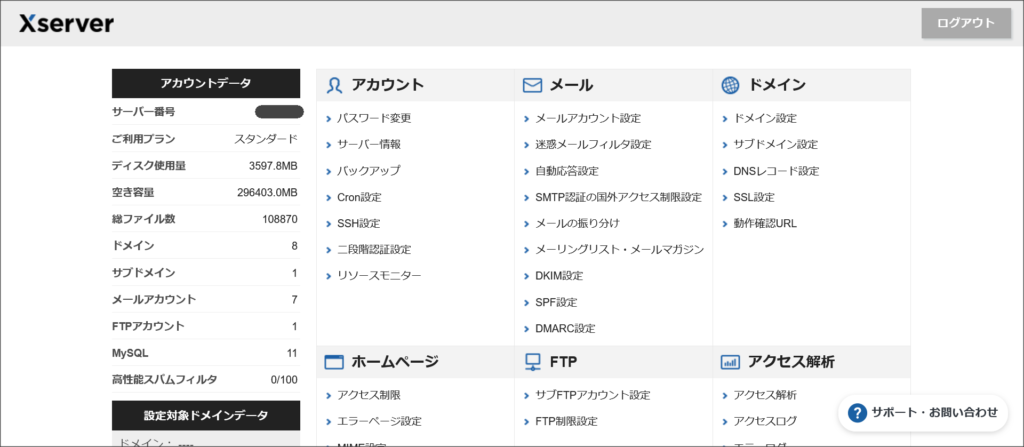
Task: Click the ご利用プラン value スタンダード
Action: (266, 139)
